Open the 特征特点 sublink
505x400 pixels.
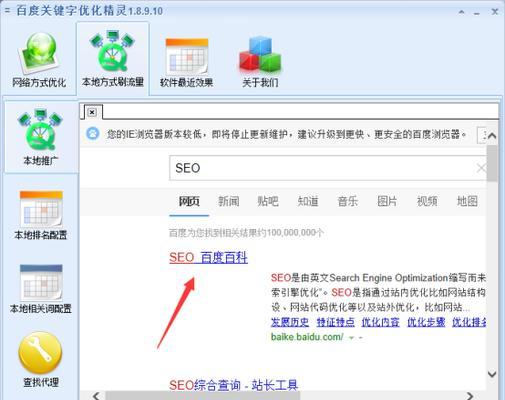point(336,322)
